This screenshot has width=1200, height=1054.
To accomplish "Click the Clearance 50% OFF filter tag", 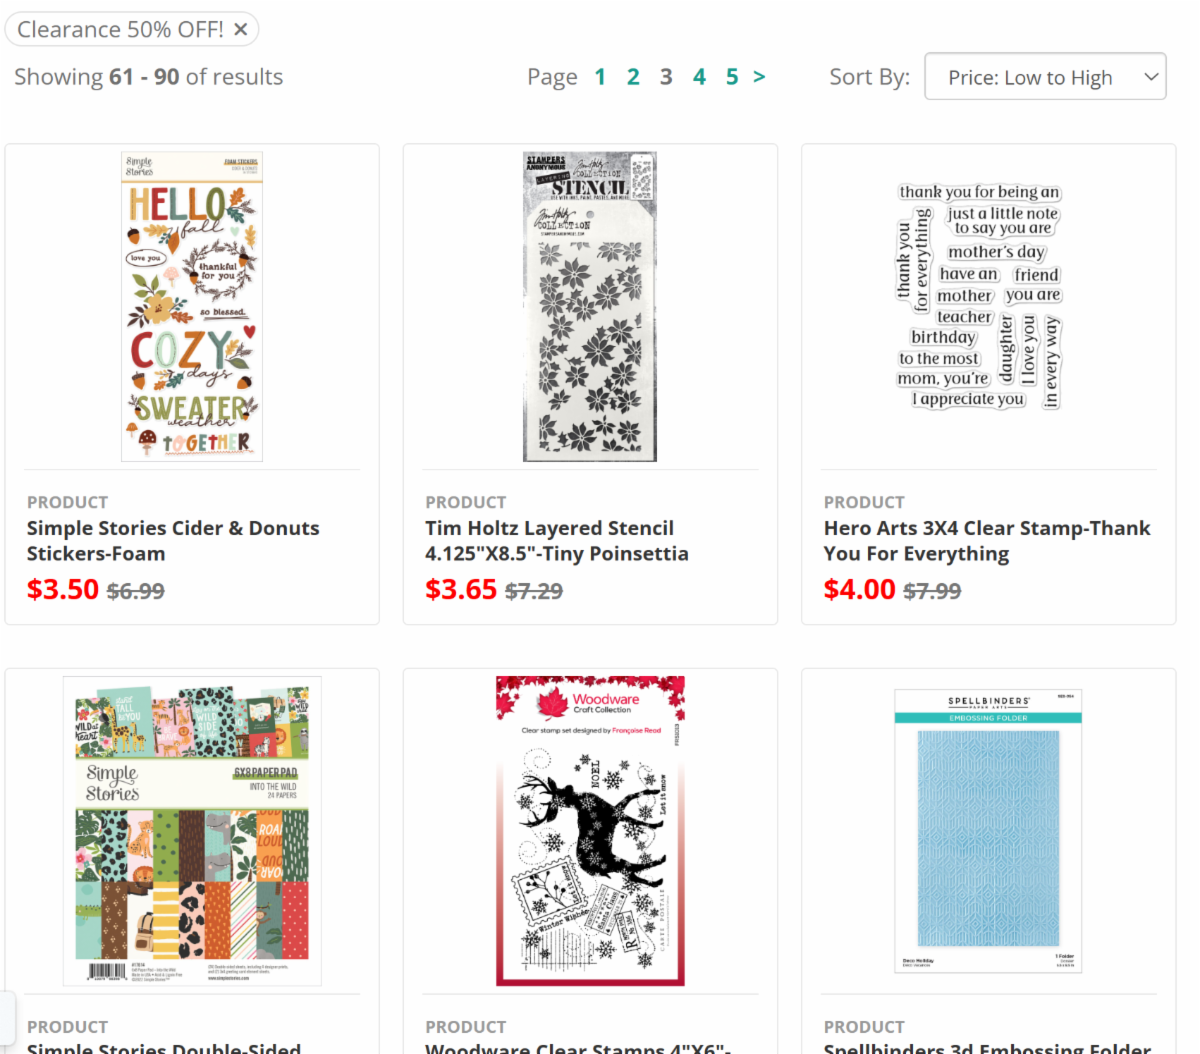I will click(120, 30).
